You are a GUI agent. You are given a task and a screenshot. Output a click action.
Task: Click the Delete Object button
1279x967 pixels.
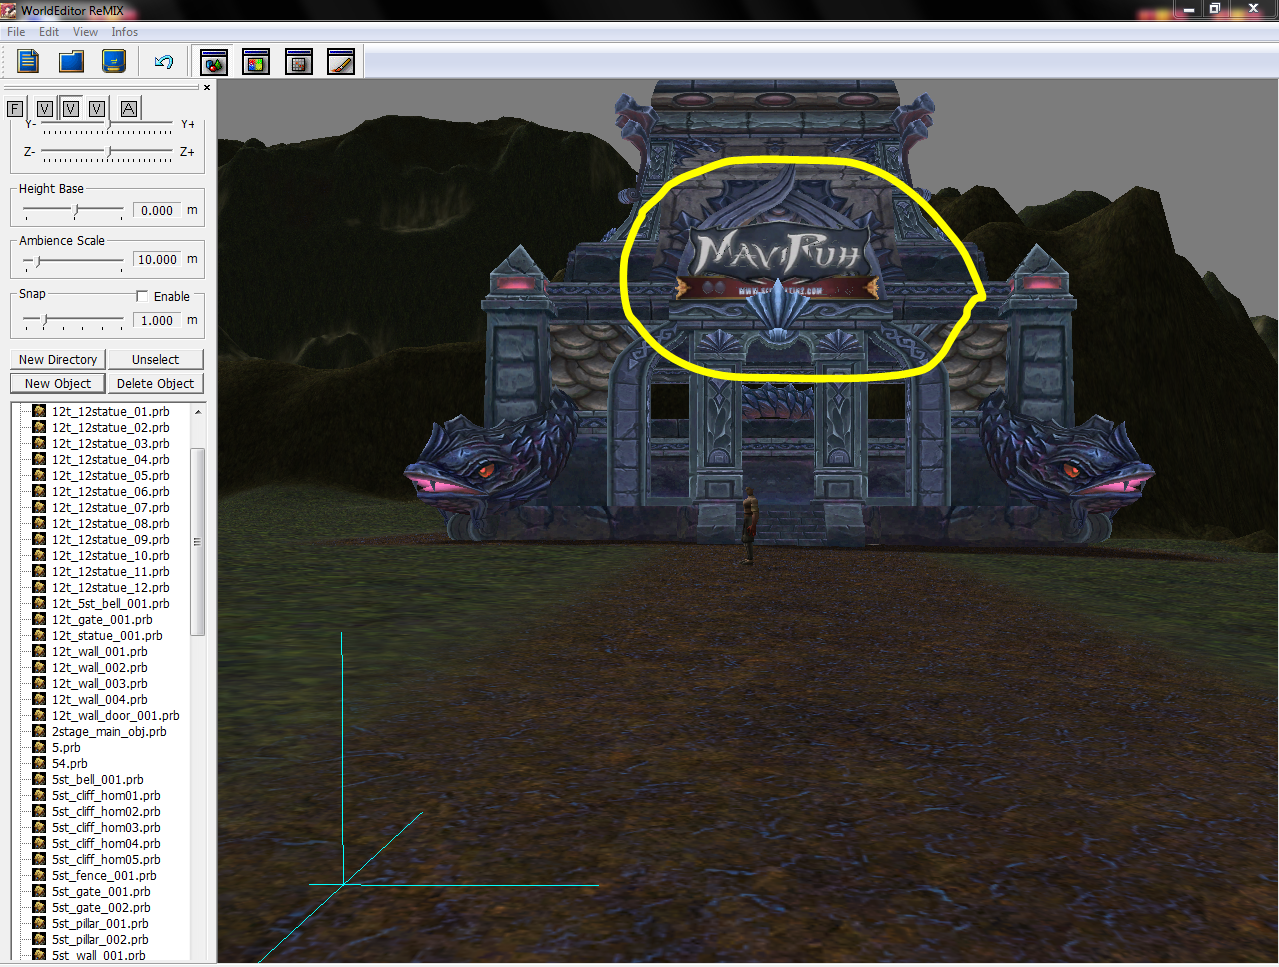[x=155, y=383]
